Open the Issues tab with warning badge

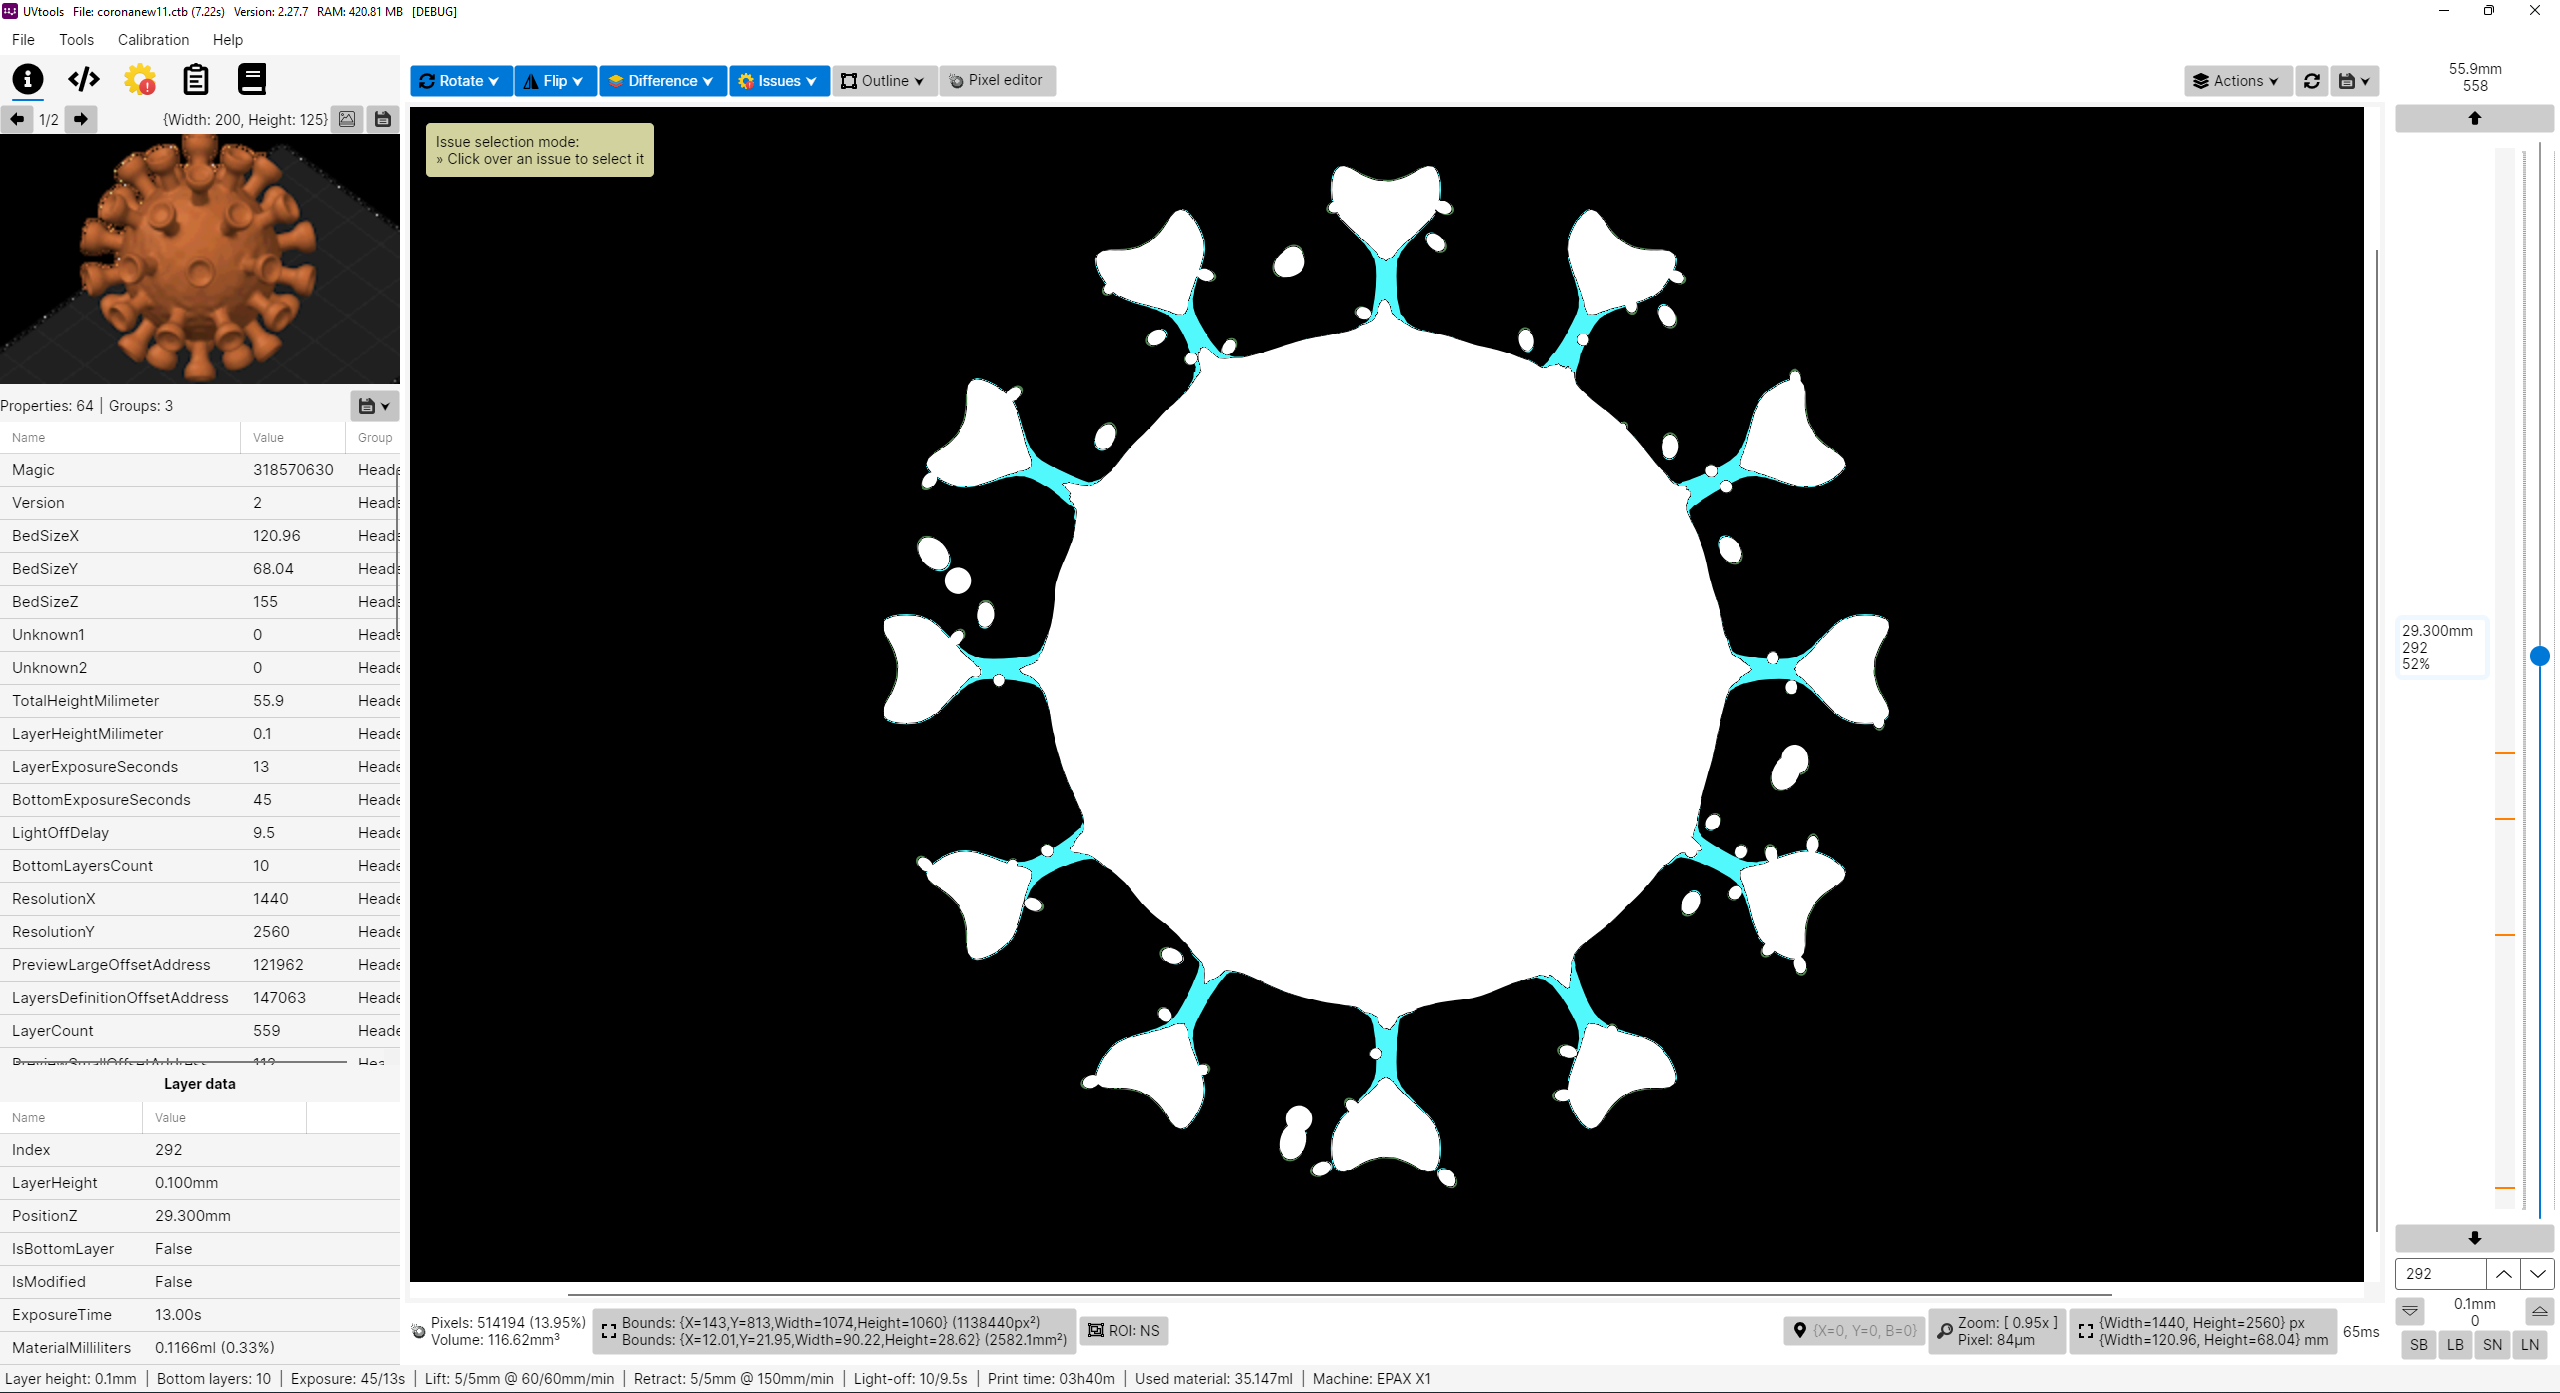[140, 79]
